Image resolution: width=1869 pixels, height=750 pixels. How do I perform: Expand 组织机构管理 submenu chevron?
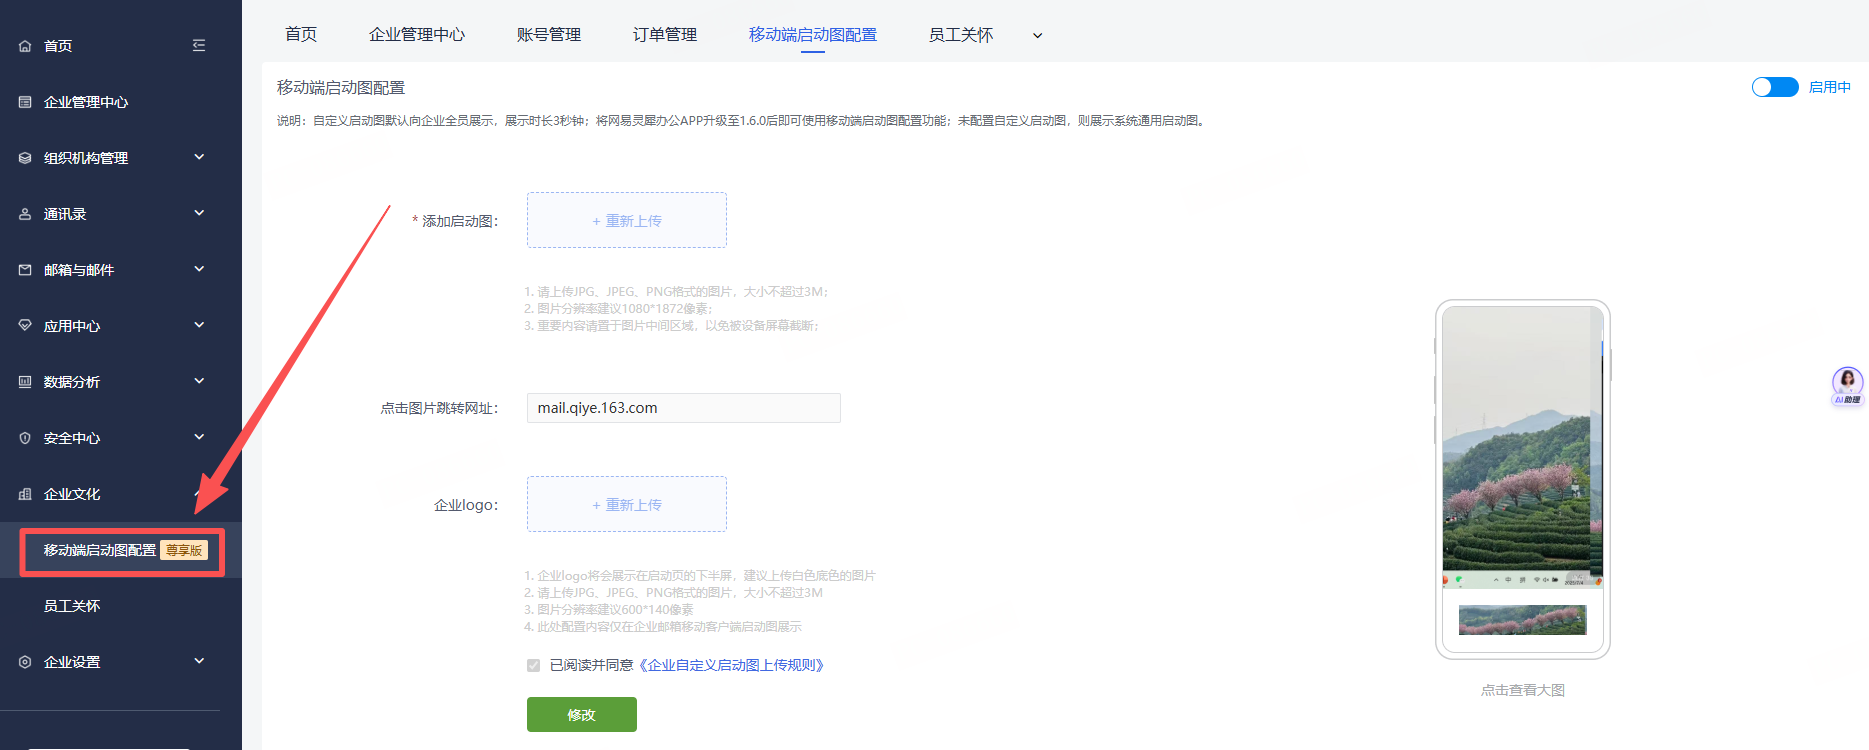coord(199,157)
